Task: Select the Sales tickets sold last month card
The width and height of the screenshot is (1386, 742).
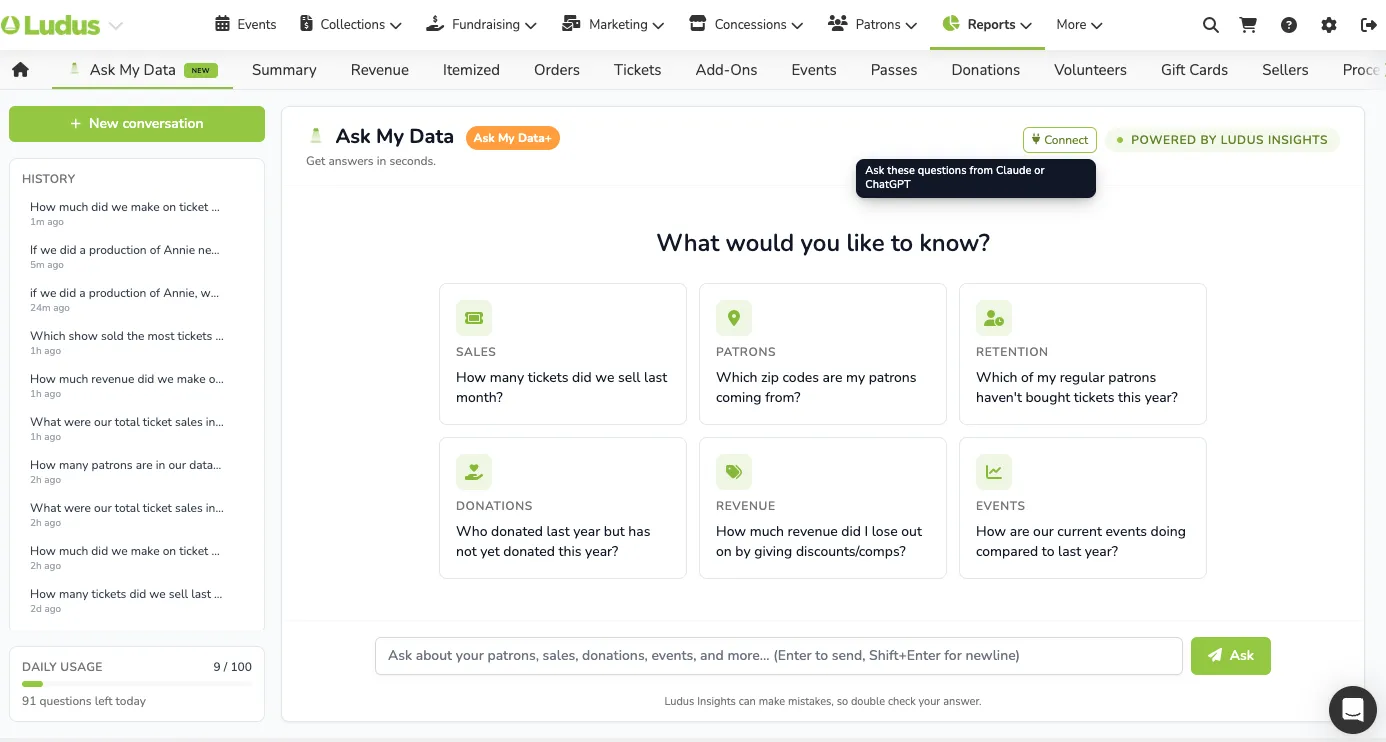Action: pyautogui.click(x=563, y=354)
